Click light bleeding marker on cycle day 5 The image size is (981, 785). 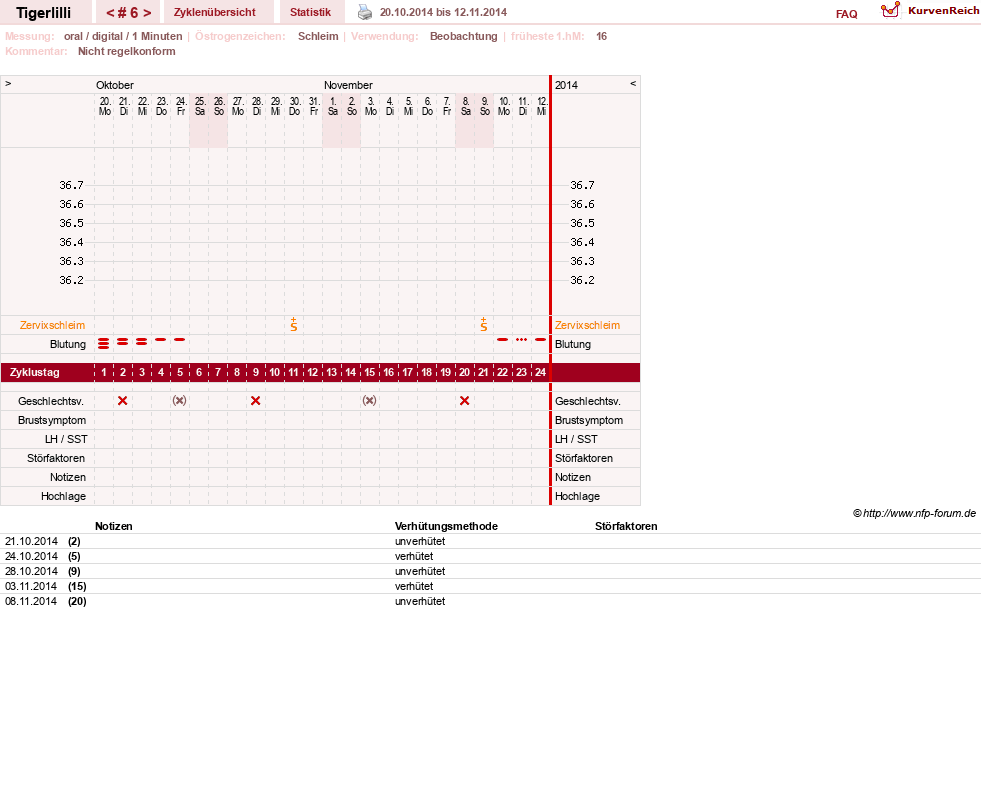(180, 340)
